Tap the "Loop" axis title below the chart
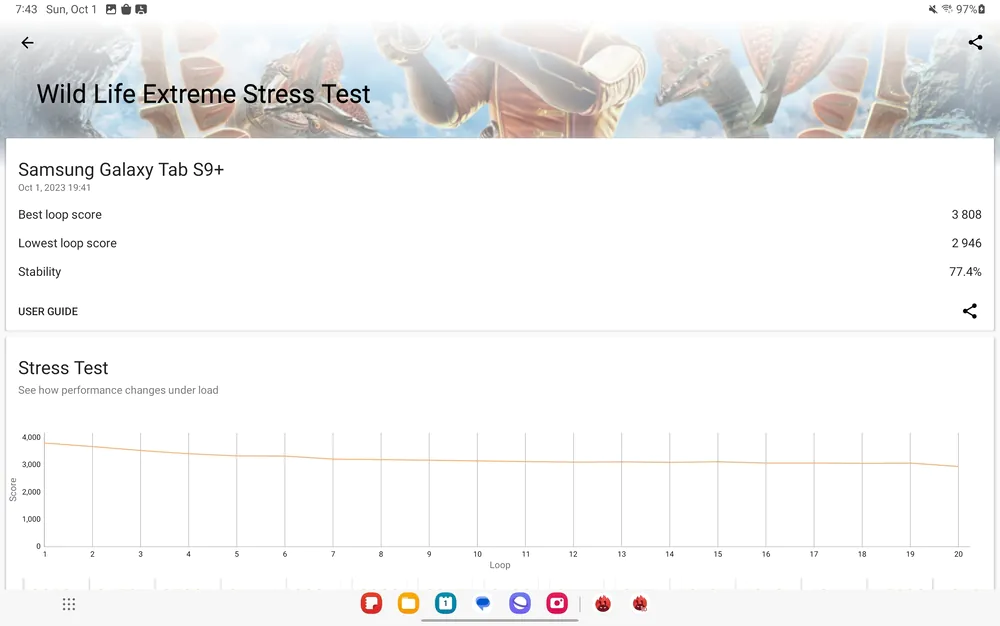The height and width of the screenshot is (626, 1000). (500, 565)
